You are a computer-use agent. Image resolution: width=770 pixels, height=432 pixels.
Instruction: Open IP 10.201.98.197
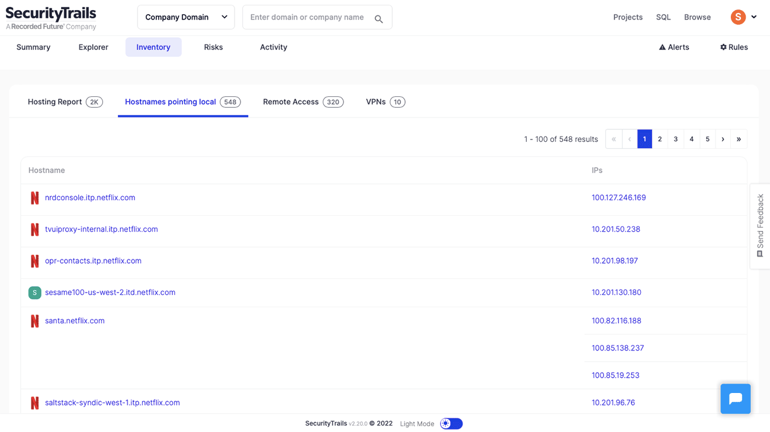tap(615, 261)
